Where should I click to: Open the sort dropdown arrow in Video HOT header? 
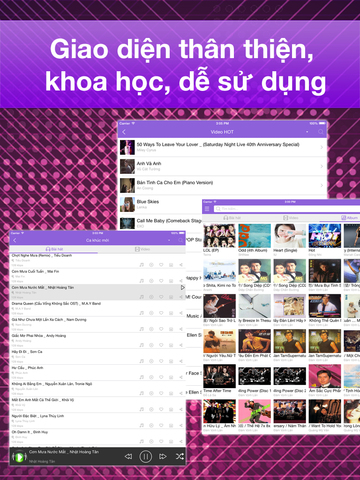(307, 132)
